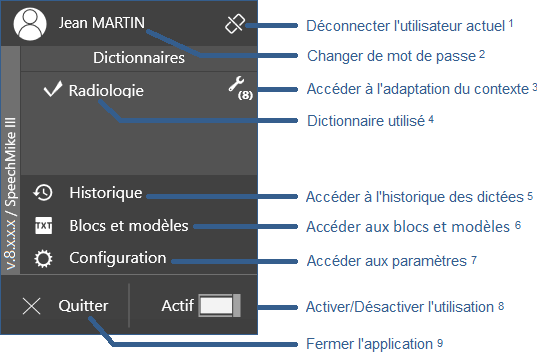Click the TXT blocs icon
Image resolution: width=548 pixels, height=360 pixels.
point(44,225)
